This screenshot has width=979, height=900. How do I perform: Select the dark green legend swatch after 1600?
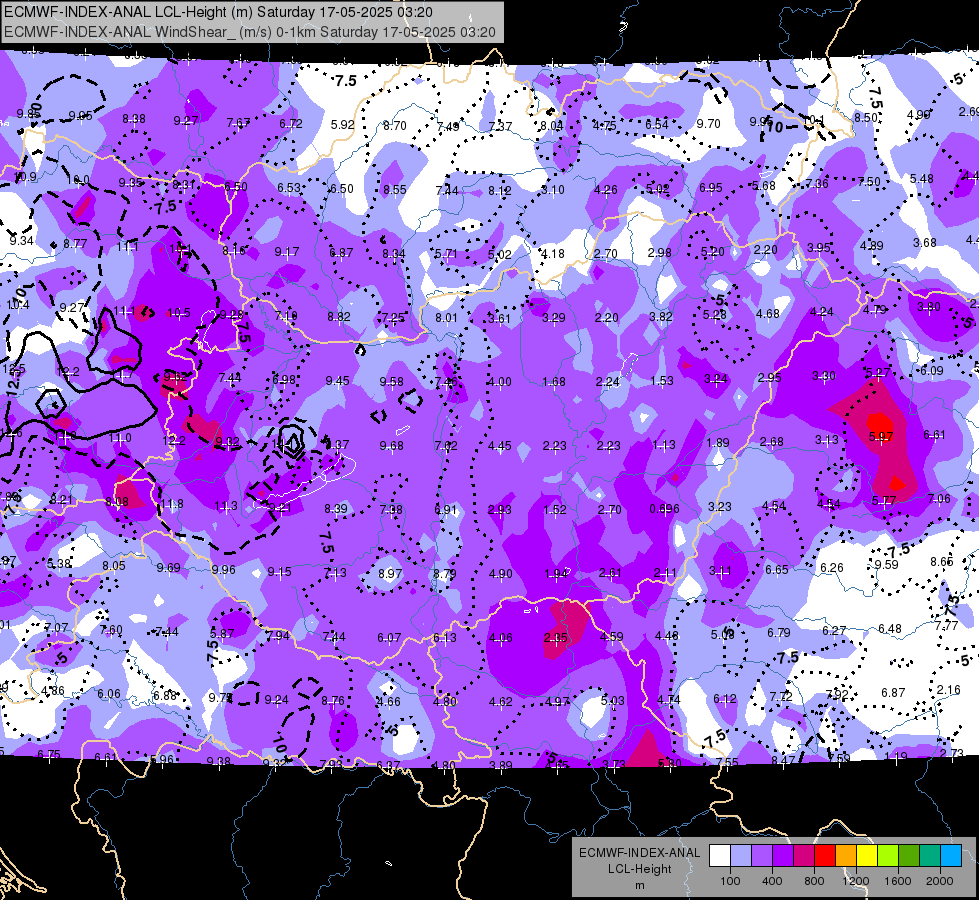coord(909,856)
